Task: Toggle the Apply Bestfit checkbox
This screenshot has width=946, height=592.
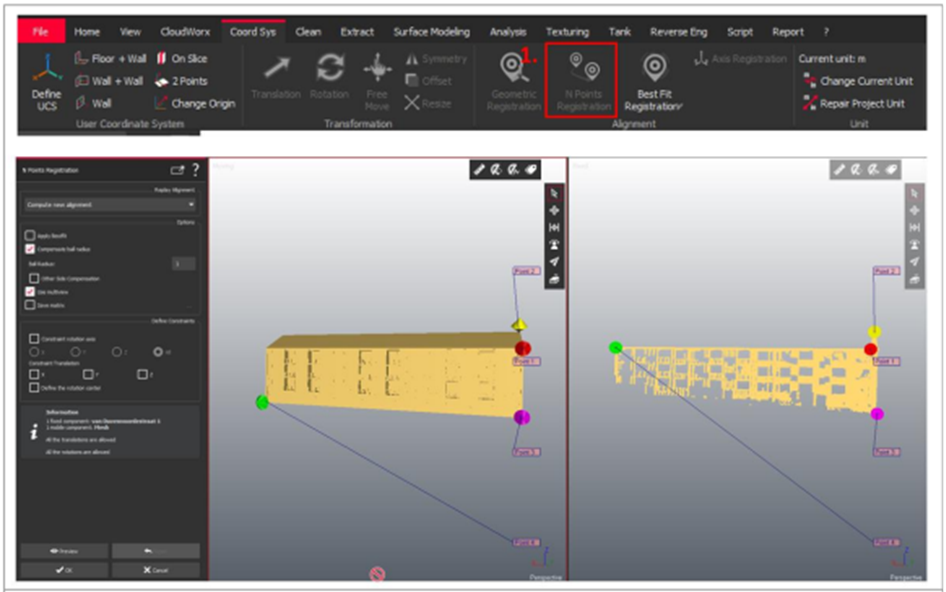Action: click(30, 235)
